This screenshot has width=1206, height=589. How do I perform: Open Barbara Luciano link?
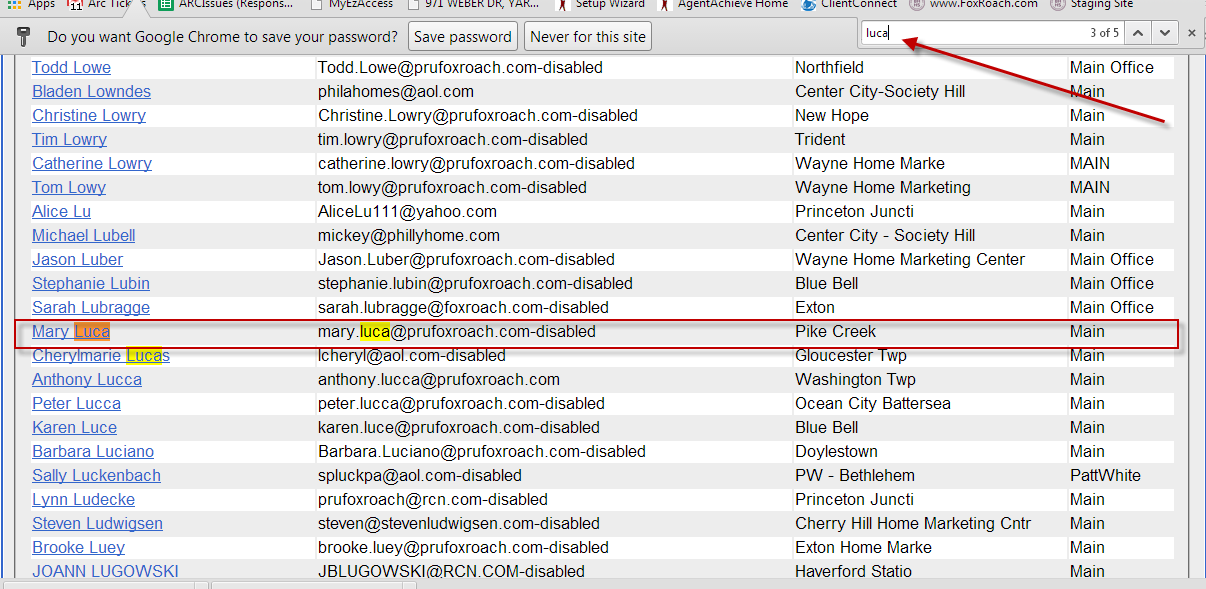[93, 451]
